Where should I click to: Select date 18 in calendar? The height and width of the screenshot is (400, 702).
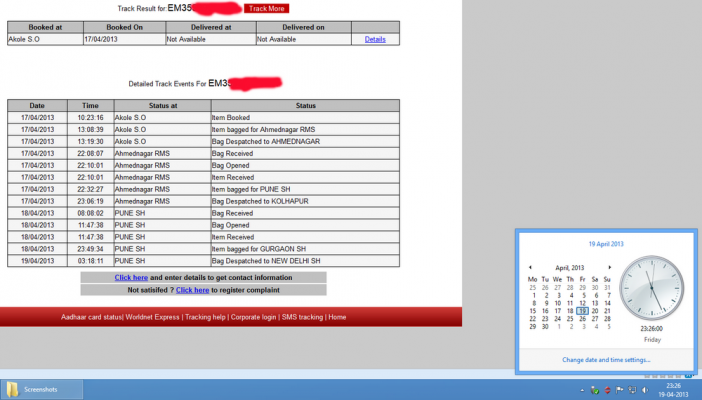pos(569,311)
